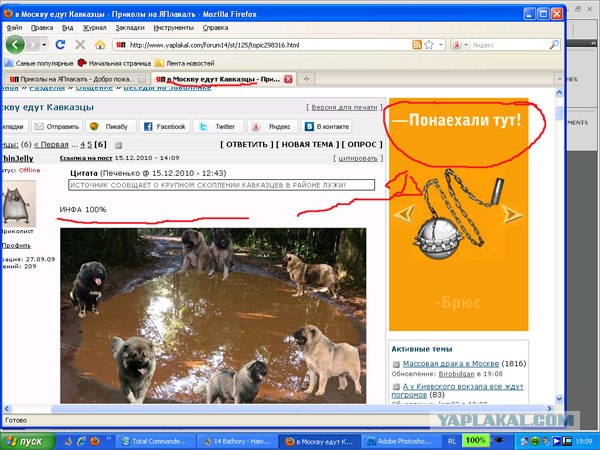The width and height of the screenshot is (600, 450).
Task: Open Самые популярные bookmark
Action: (x=39, y=63)
